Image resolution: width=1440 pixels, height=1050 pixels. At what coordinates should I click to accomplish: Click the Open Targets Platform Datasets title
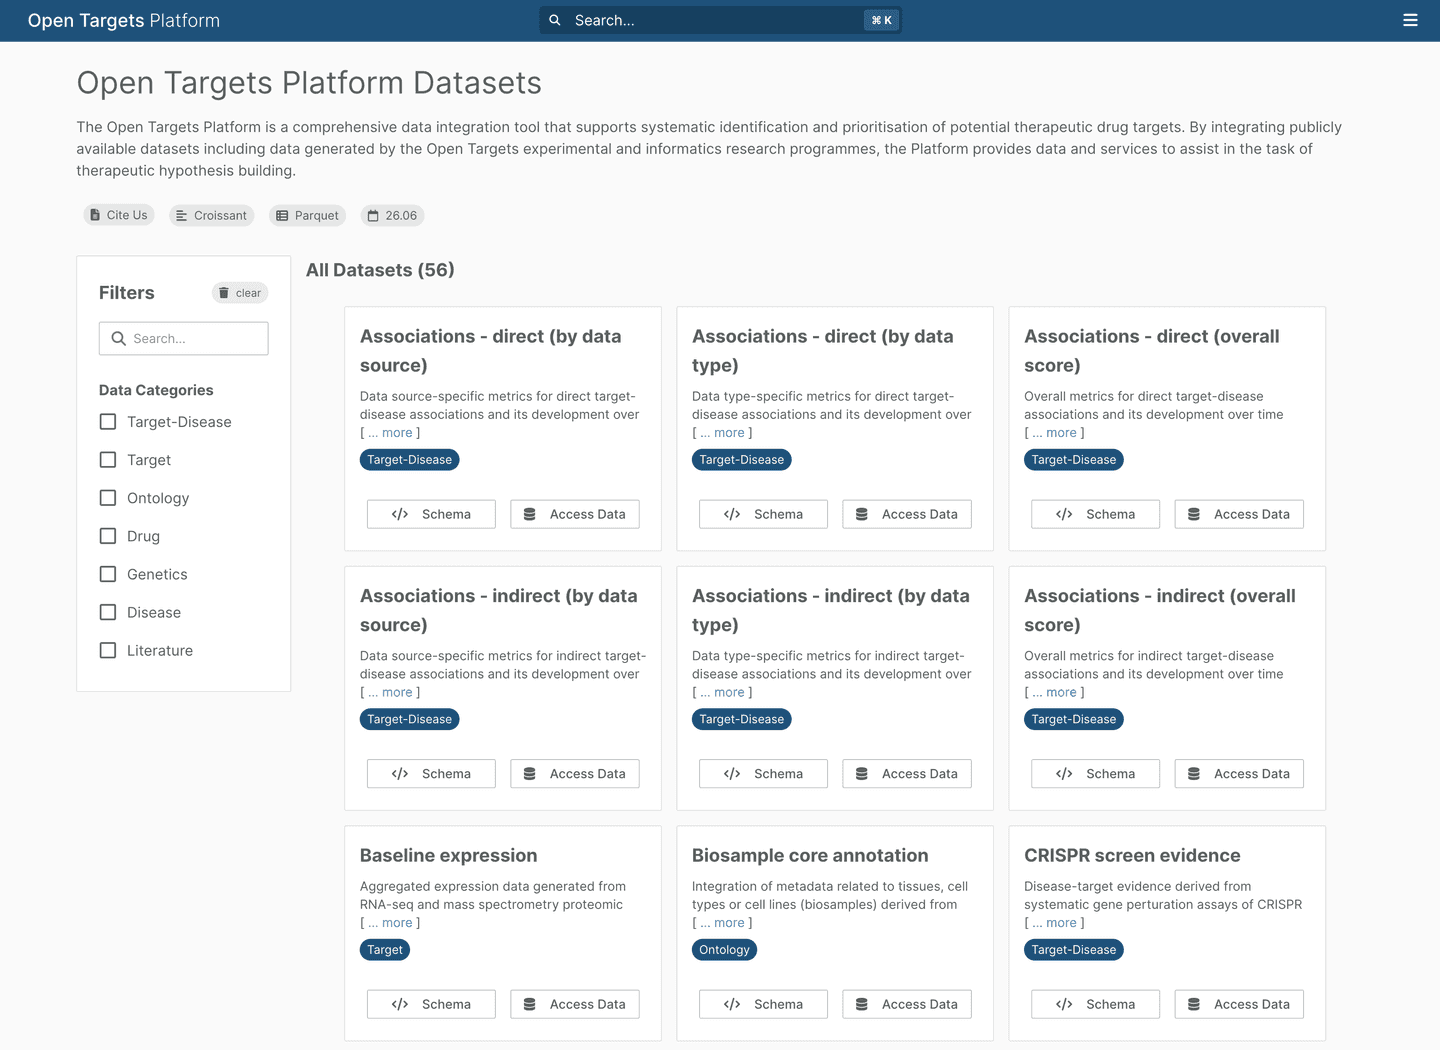point(309,83)
